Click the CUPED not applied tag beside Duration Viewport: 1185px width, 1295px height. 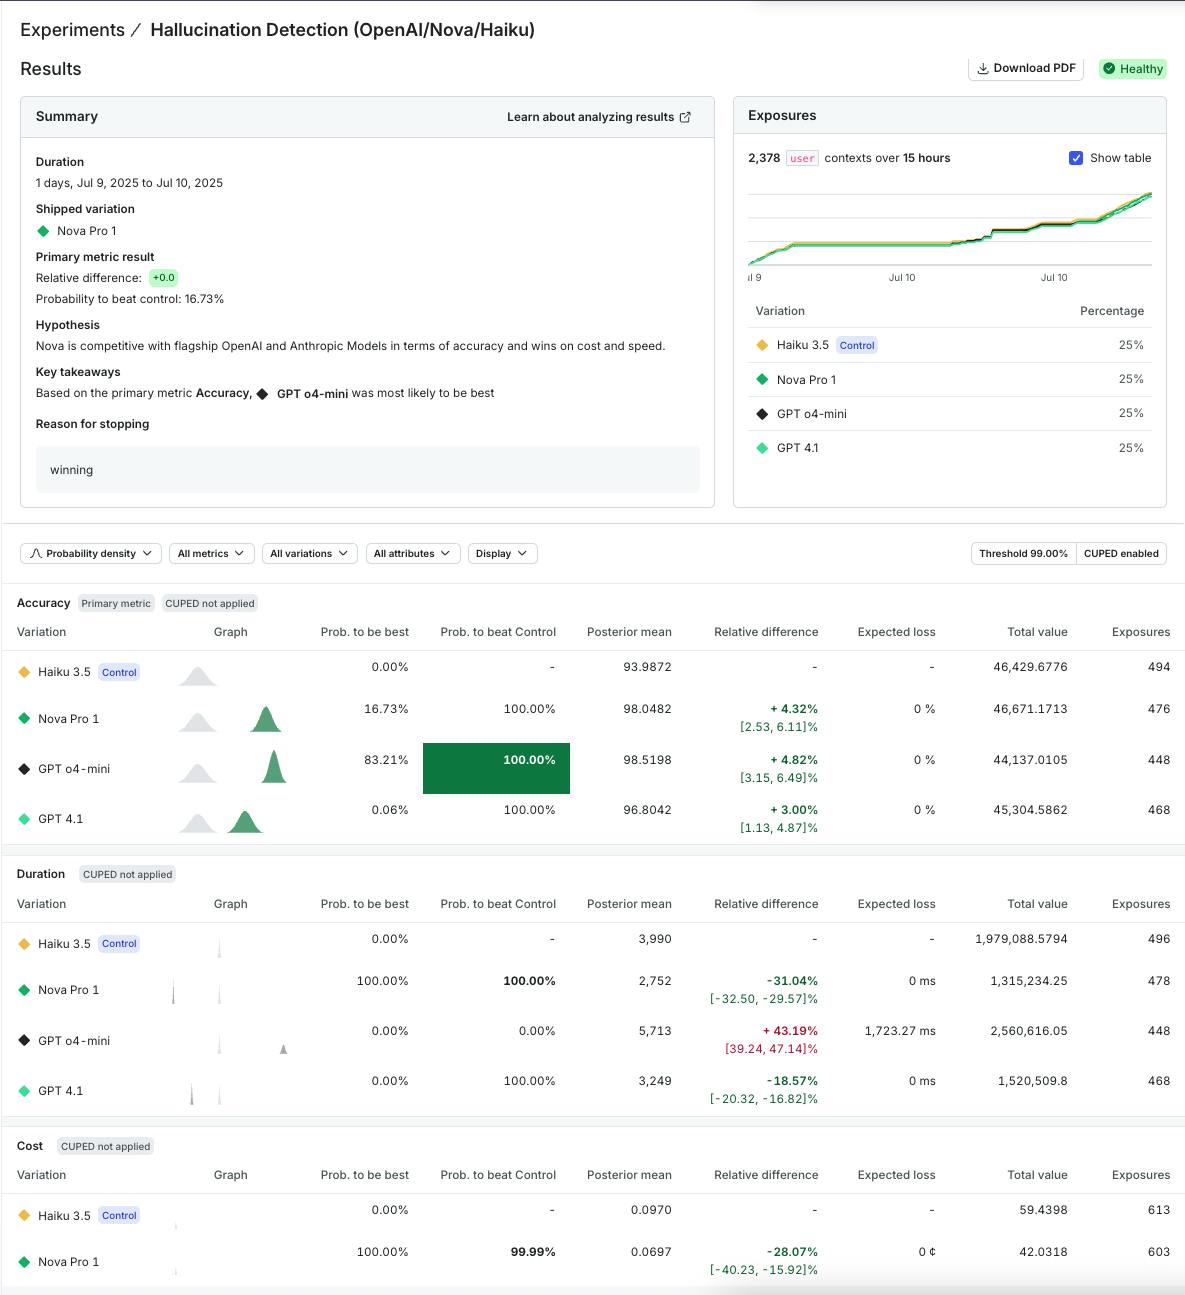pos(127,874)
